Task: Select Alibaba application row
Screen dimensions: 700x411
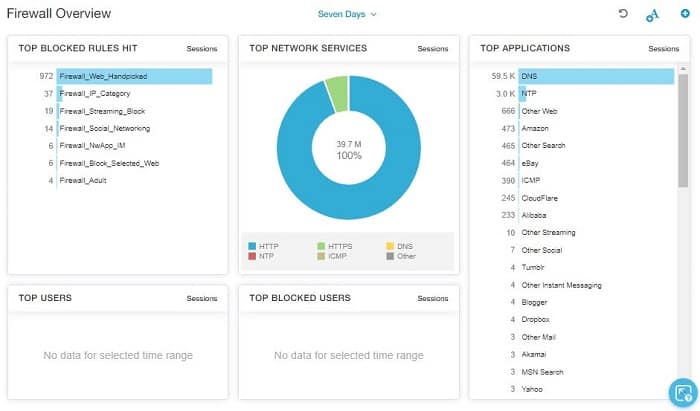Action: pyautogui.click(x=534, y=215)
